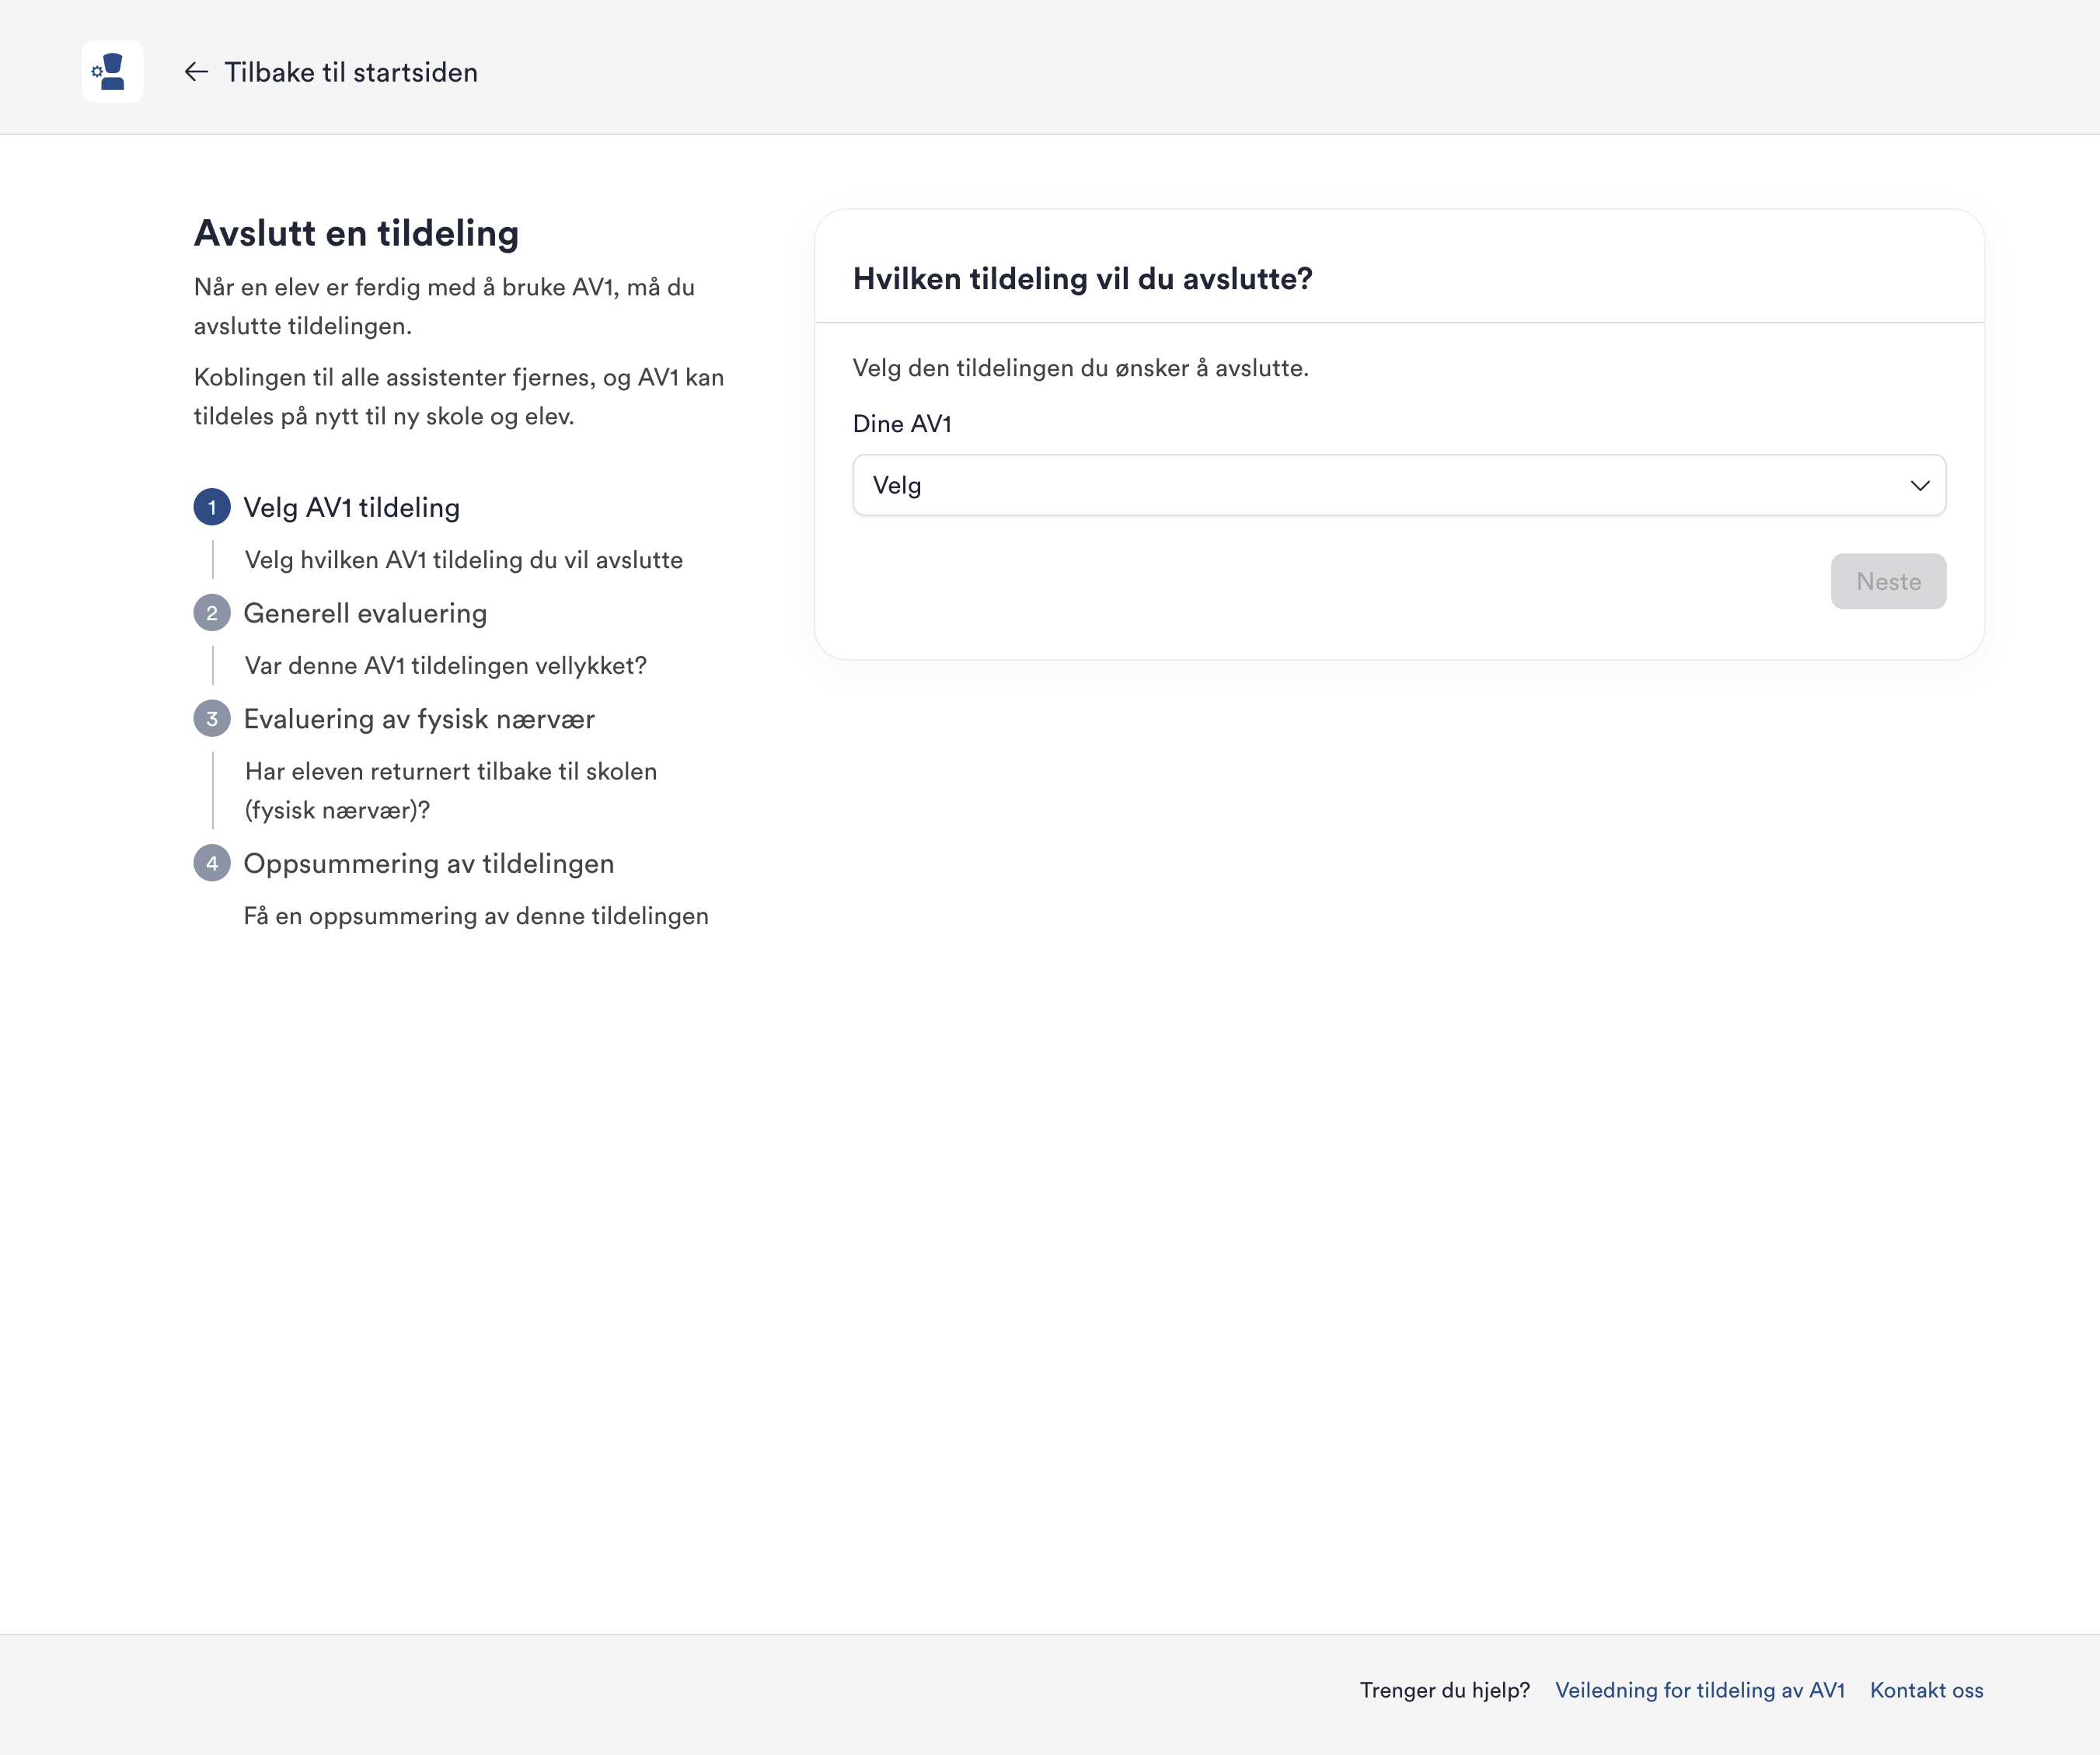Screen dimensions: 2100x1755
Task: Click text Velg den tildelingen du ønsker å avslutte
Action: point(1080,368)
